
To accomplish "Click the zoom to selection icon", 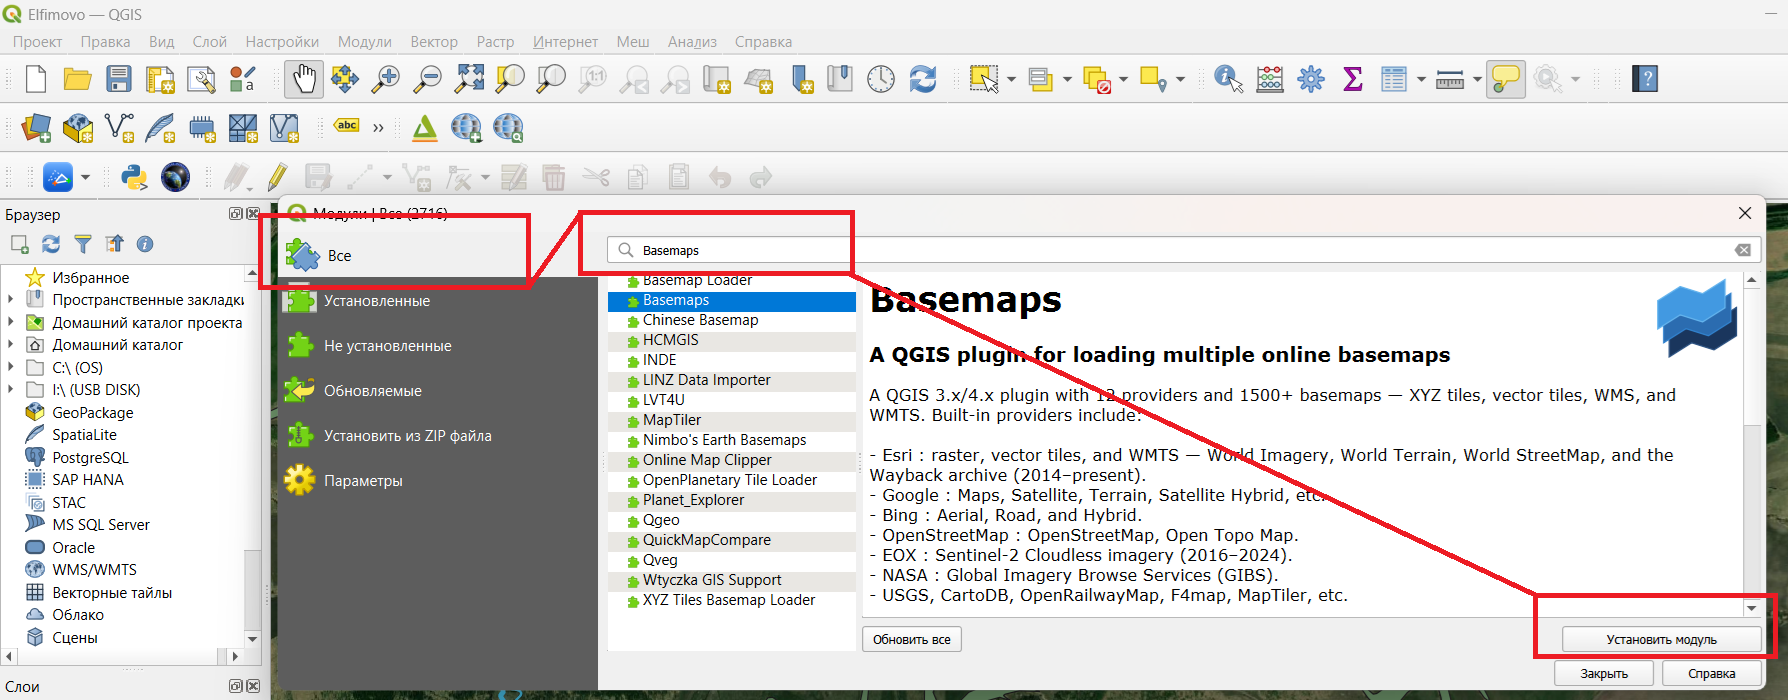I will point(510,79).
